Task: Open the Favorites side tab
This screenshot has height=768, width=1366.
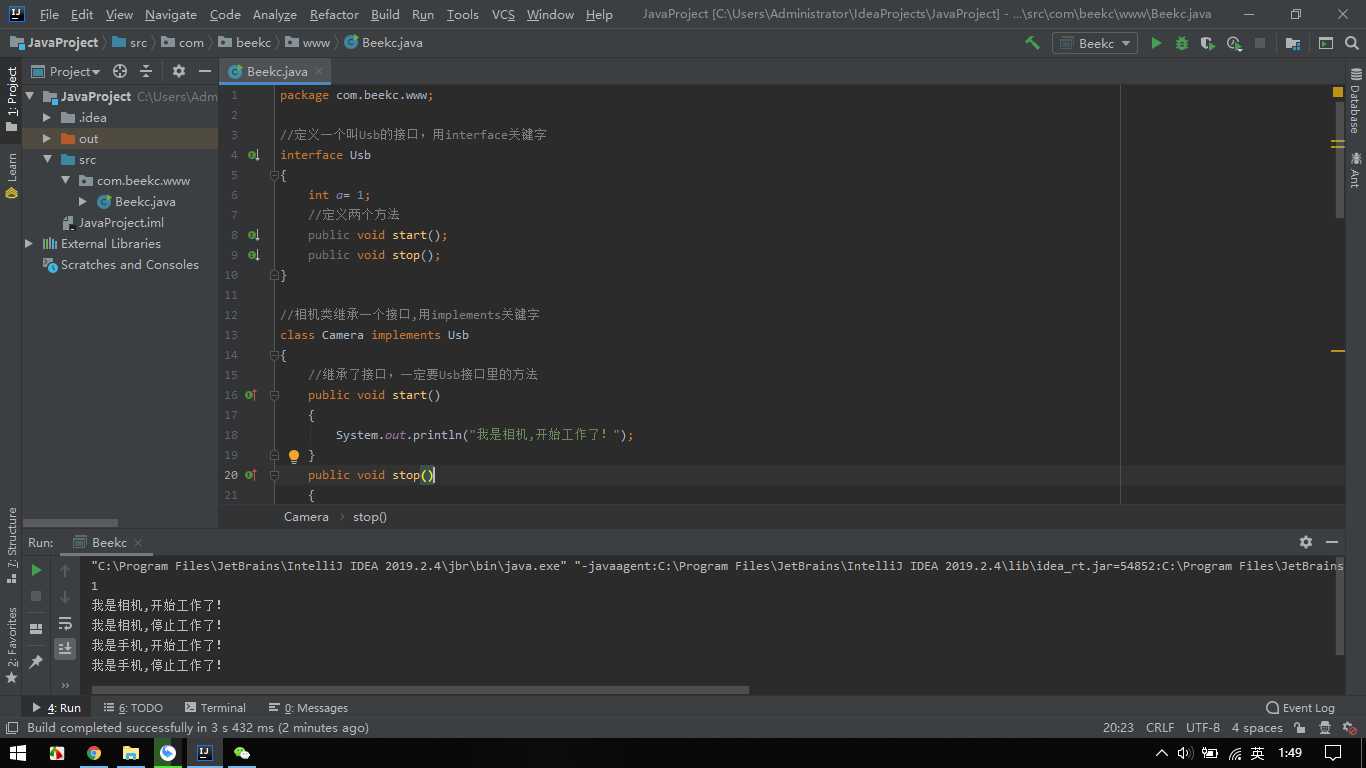Action: coord(12,645)
